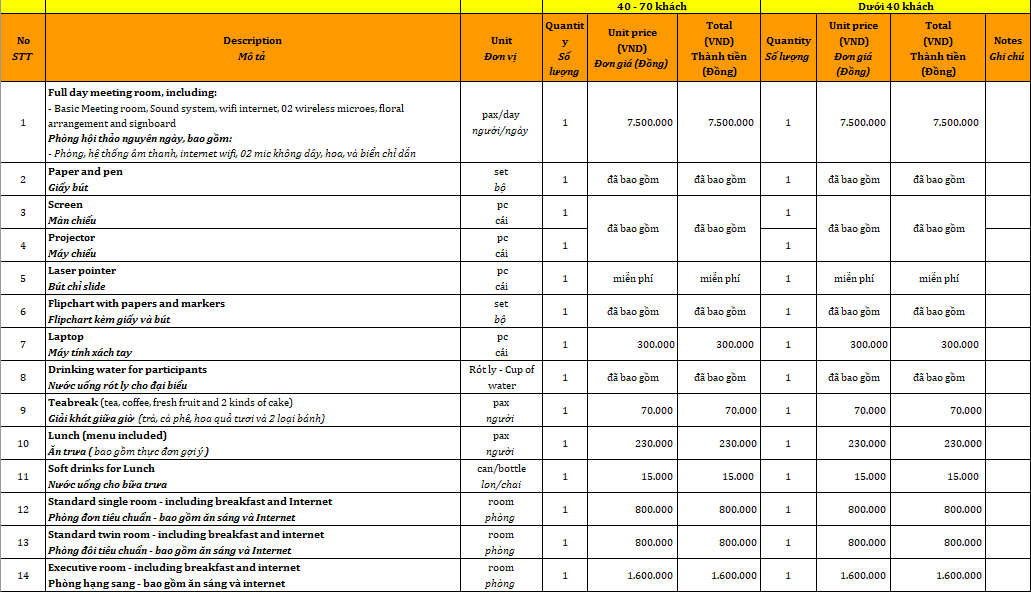Click the row number 7 cell

(x=23, y=344)
